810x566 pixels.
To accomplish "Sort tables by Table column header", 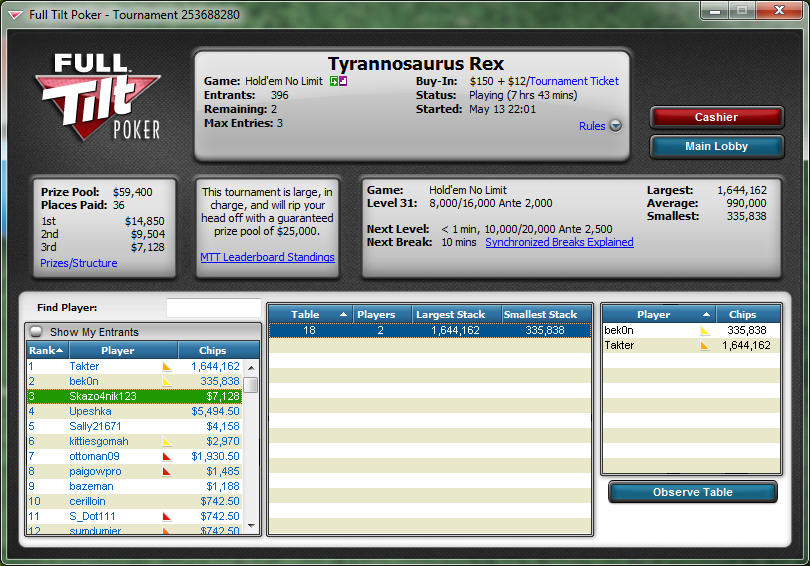I will tap(310, 315).
